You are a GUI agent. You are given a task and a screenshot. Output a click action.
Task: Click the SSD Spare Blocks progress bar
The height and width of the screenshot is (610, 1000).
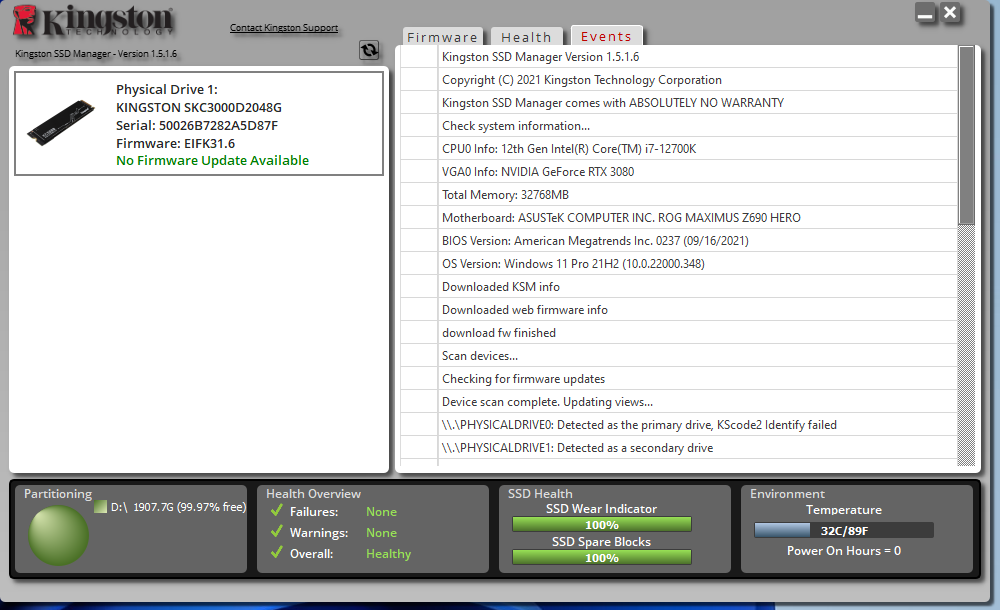601,557
